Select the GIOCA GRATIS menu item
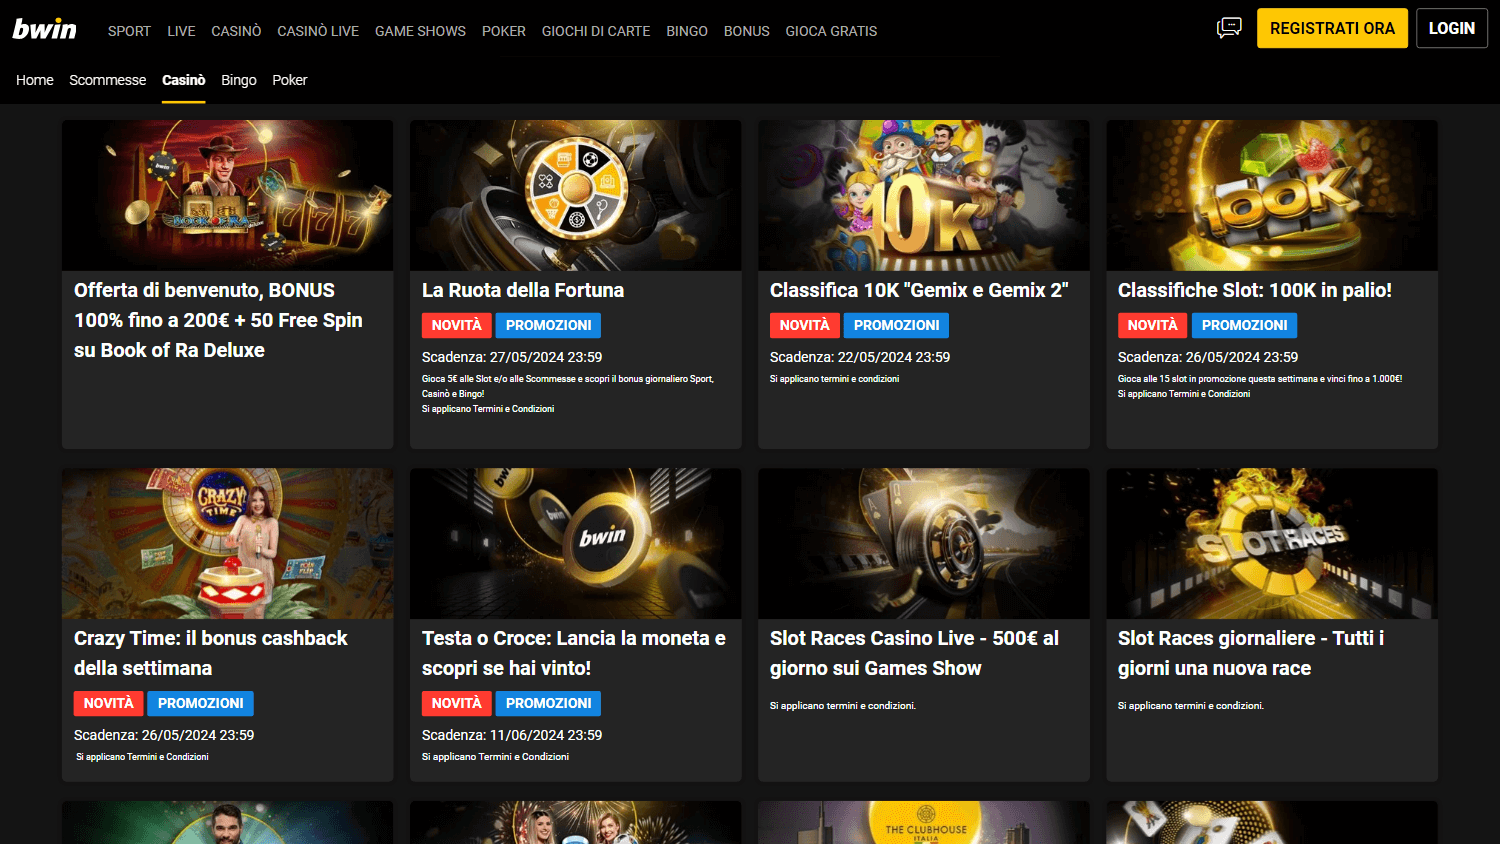 831,31
